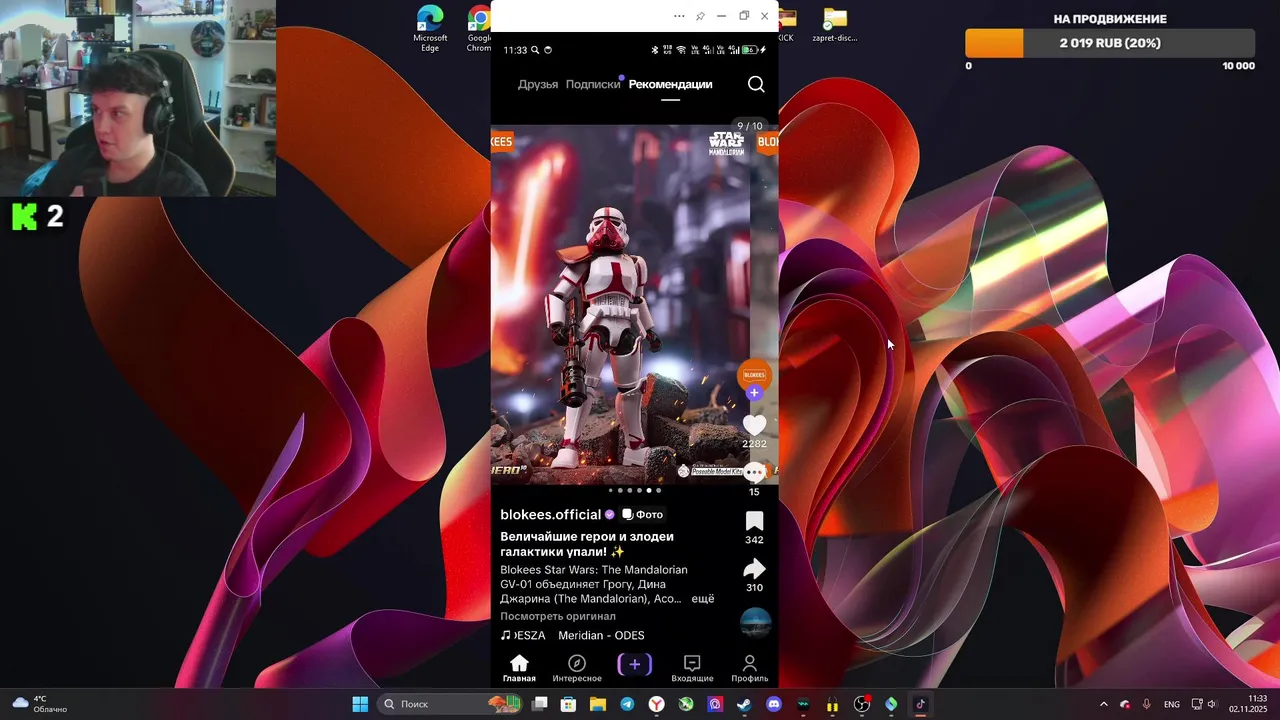Tap the Stormtrooper photo in the post
1280x720 pixels.
pyautogui.click(x=620, y=305)
